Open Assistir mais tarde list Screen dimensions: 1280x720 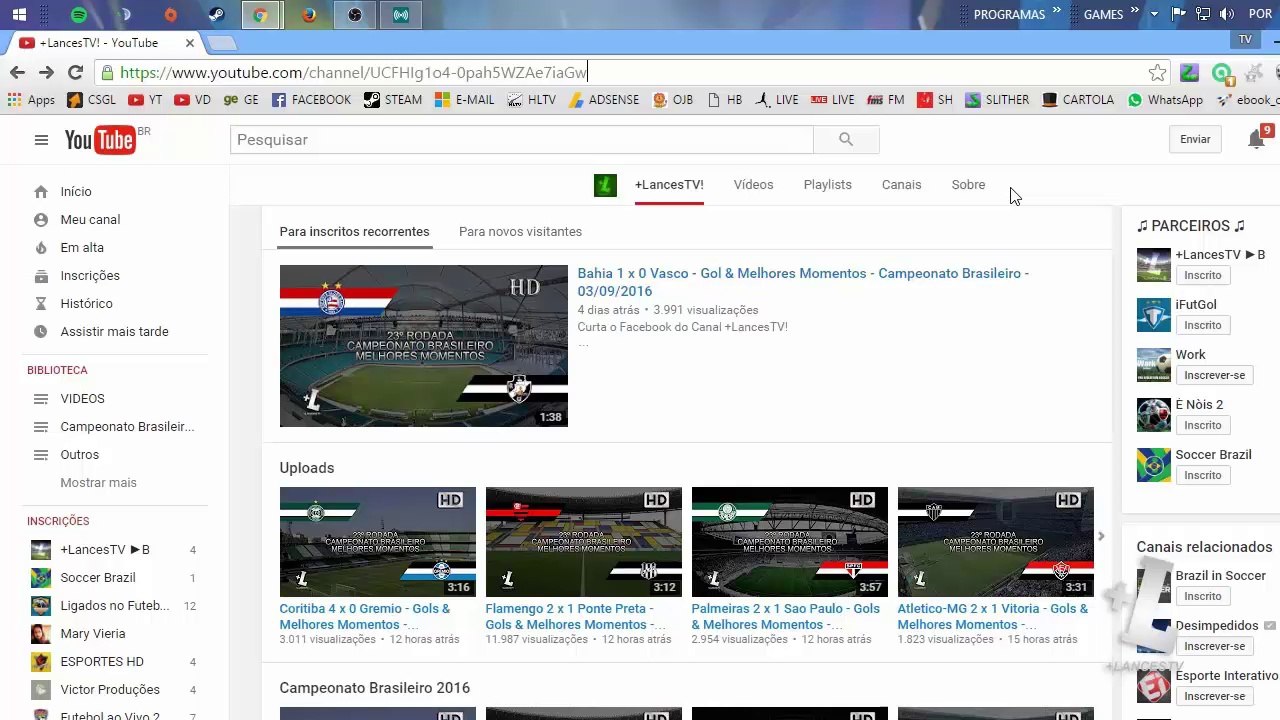point(115,332)
